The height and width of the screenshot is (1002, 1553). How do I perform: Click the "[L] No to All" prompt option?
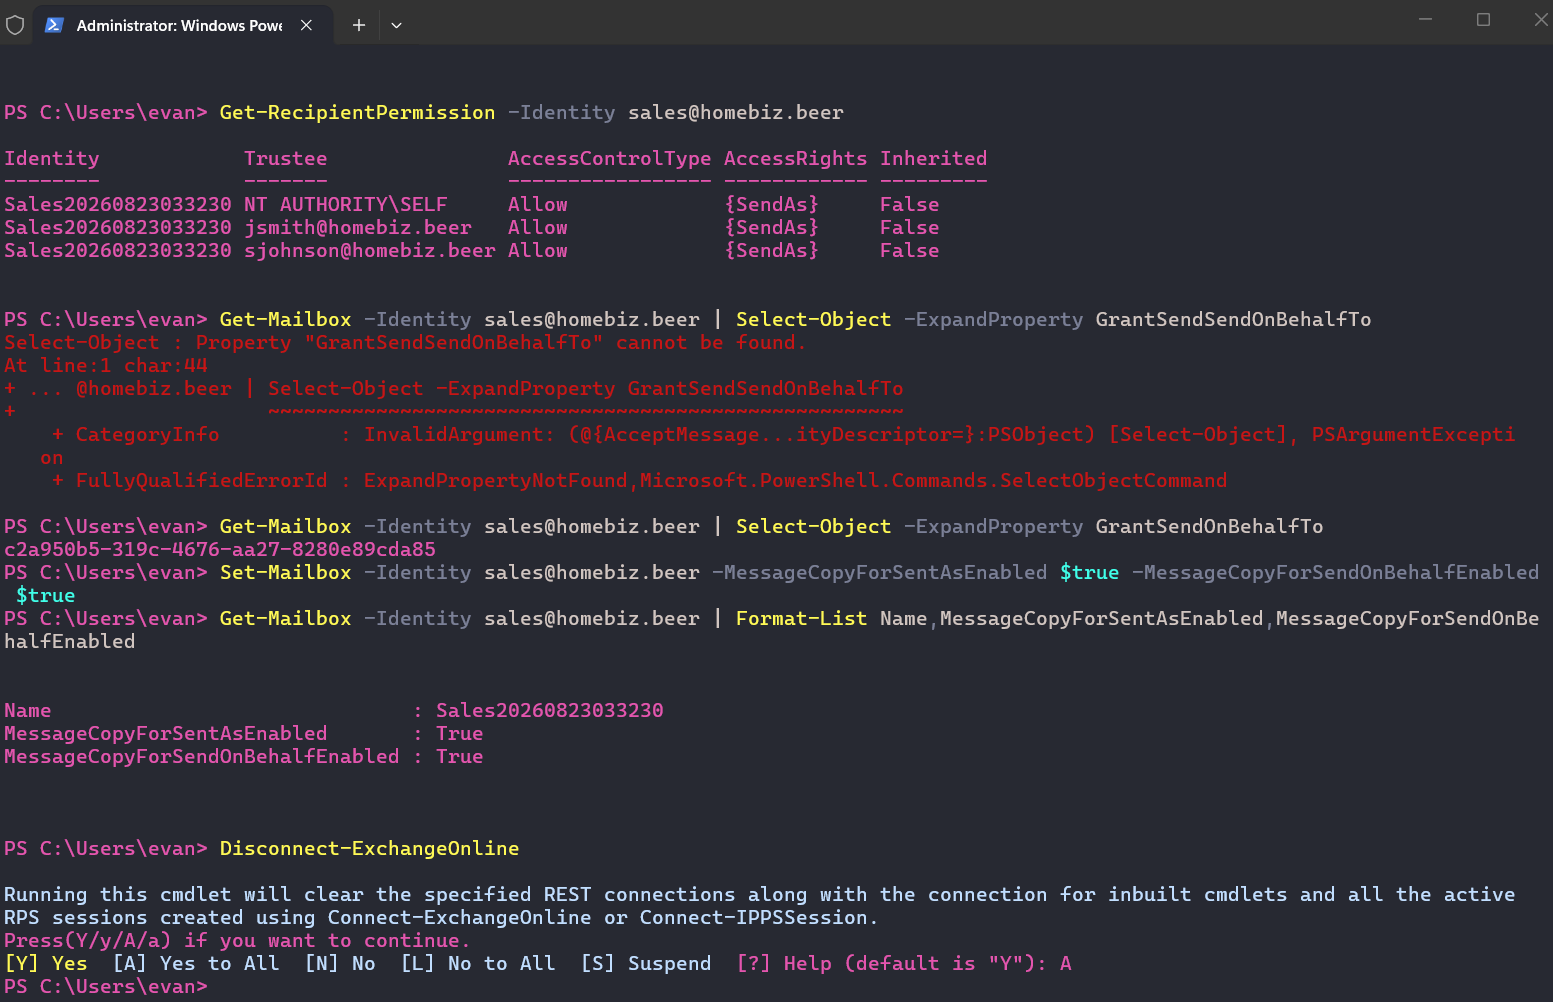pos(478,964)
